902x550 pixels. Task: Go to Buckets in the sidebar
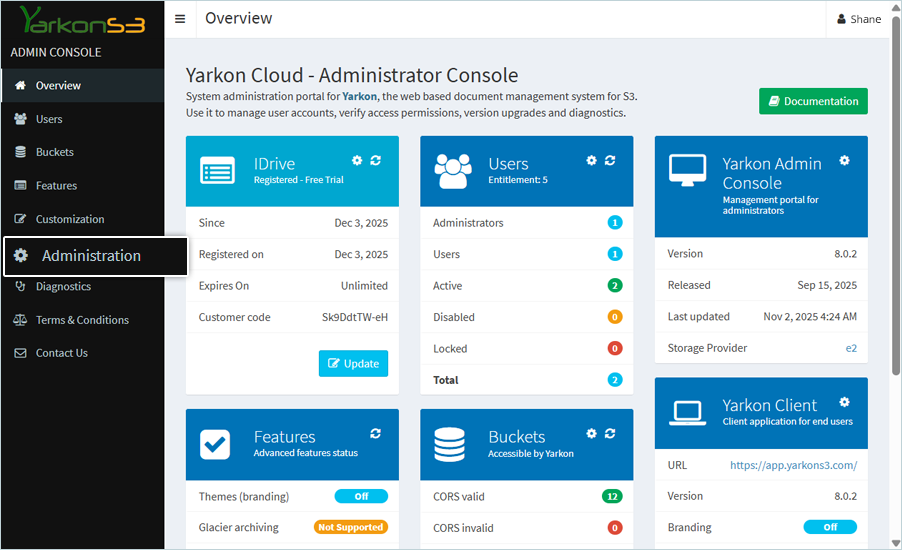pos(54,152)
